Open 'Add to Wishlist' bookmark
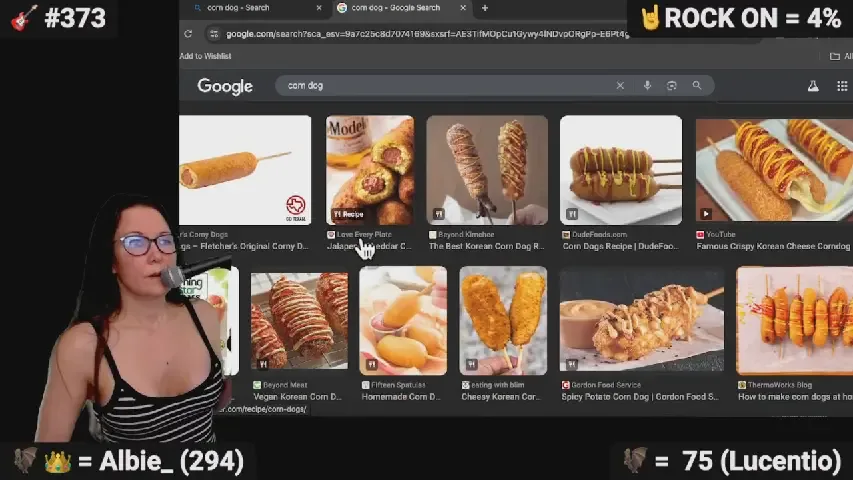 pyautogui.click(x=206, y=56)
